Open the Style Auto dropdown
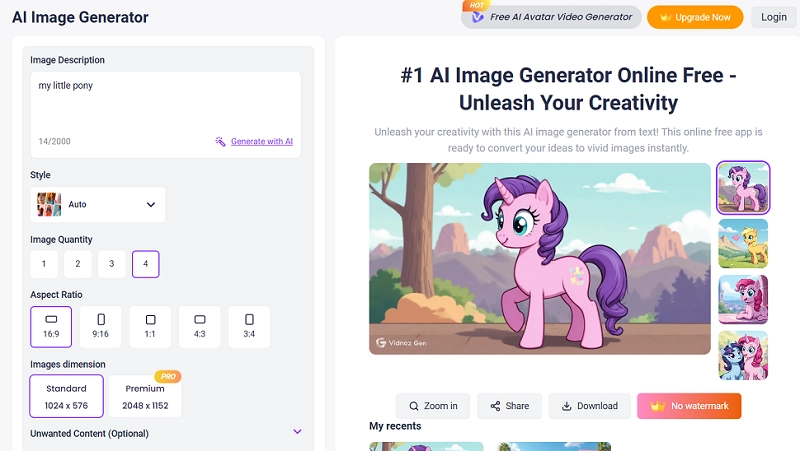Viewport: 800px width, 451px height. (97, 205)
